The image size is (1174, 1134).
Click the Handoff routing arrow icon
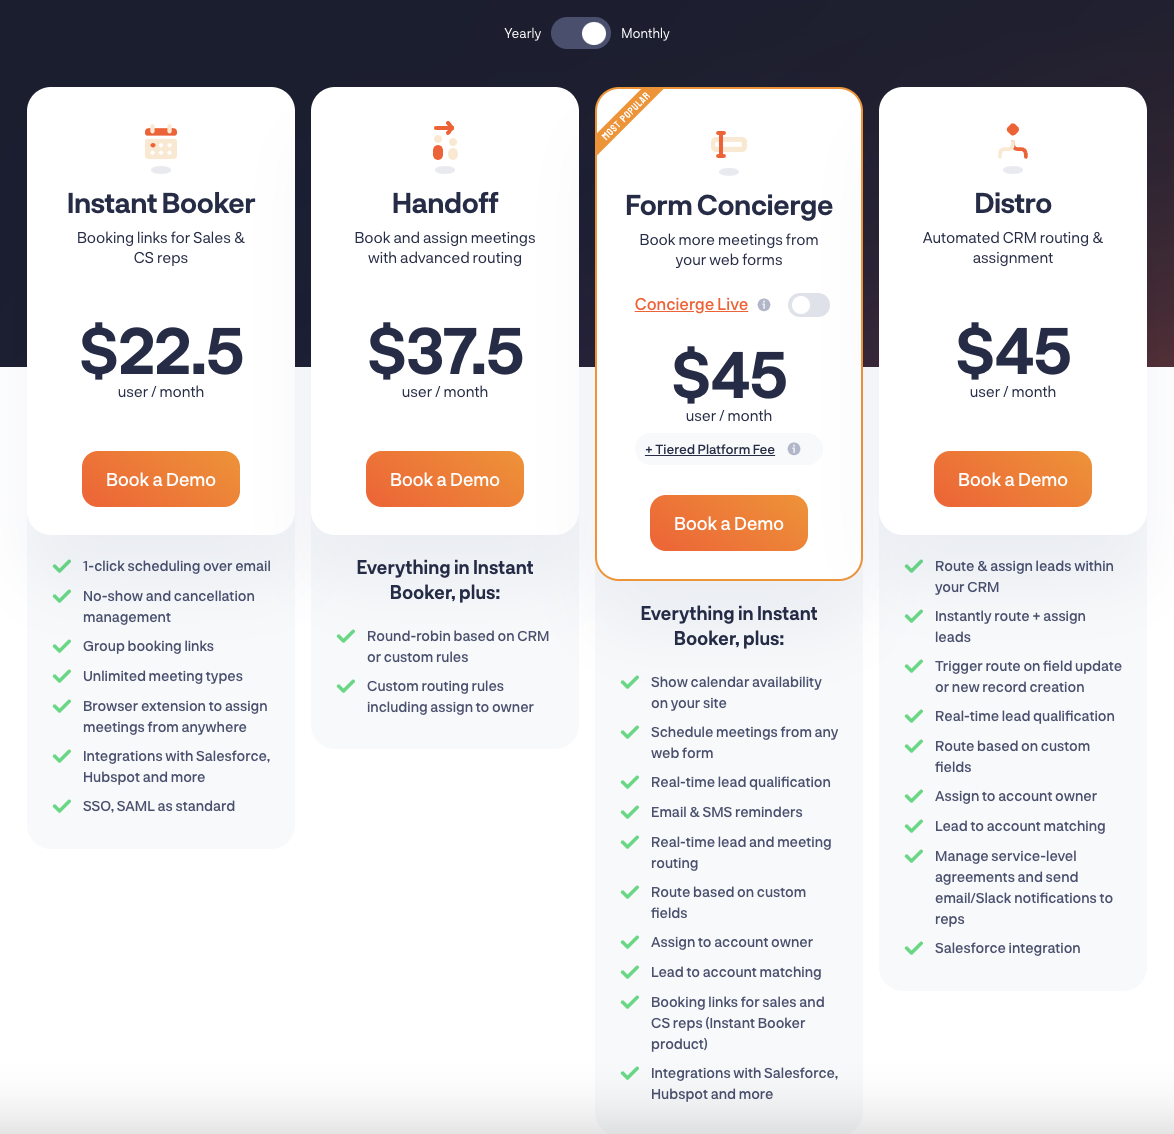445,141
